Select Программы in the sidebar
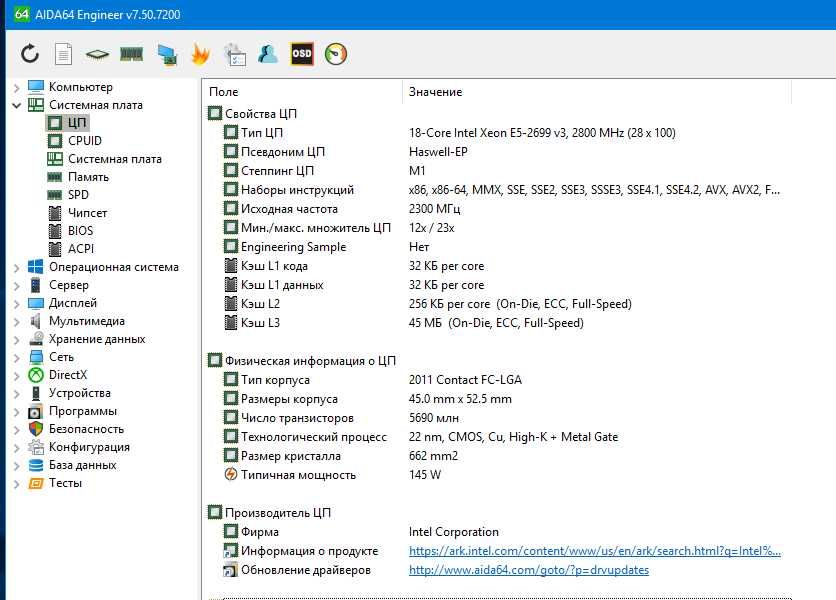 pos(83,411)
